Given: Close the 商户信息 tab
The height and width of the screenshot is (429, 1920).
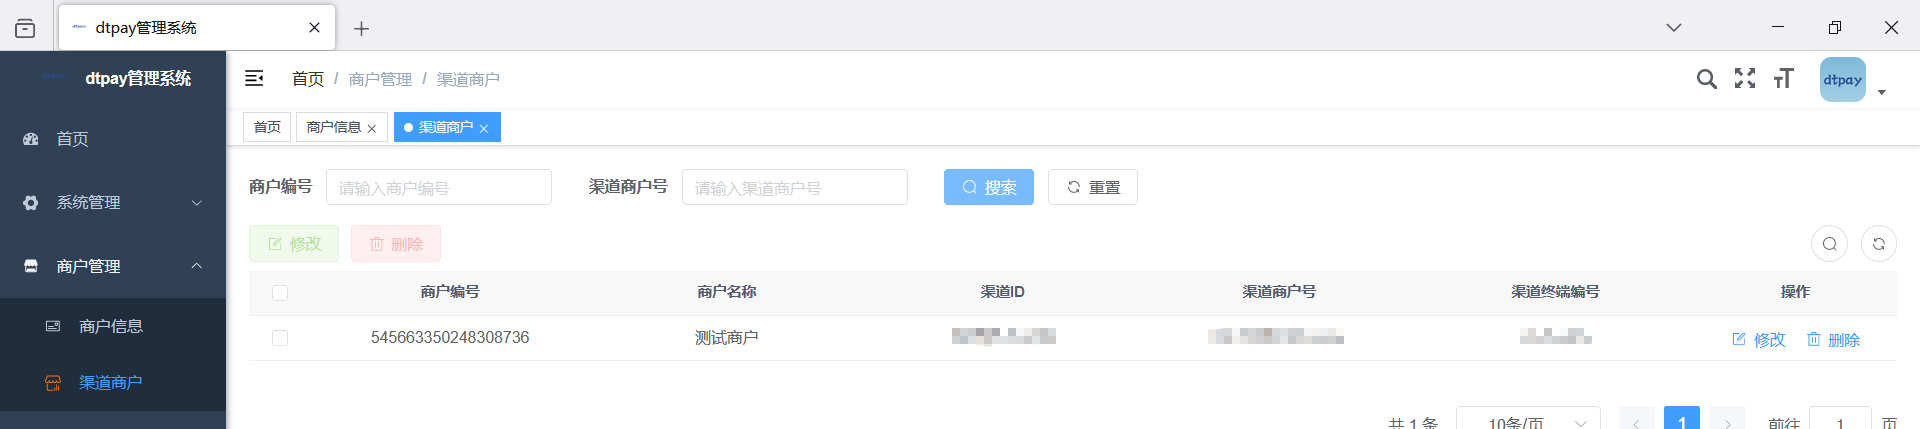Looking at the screenshot, I should (372, 128).
